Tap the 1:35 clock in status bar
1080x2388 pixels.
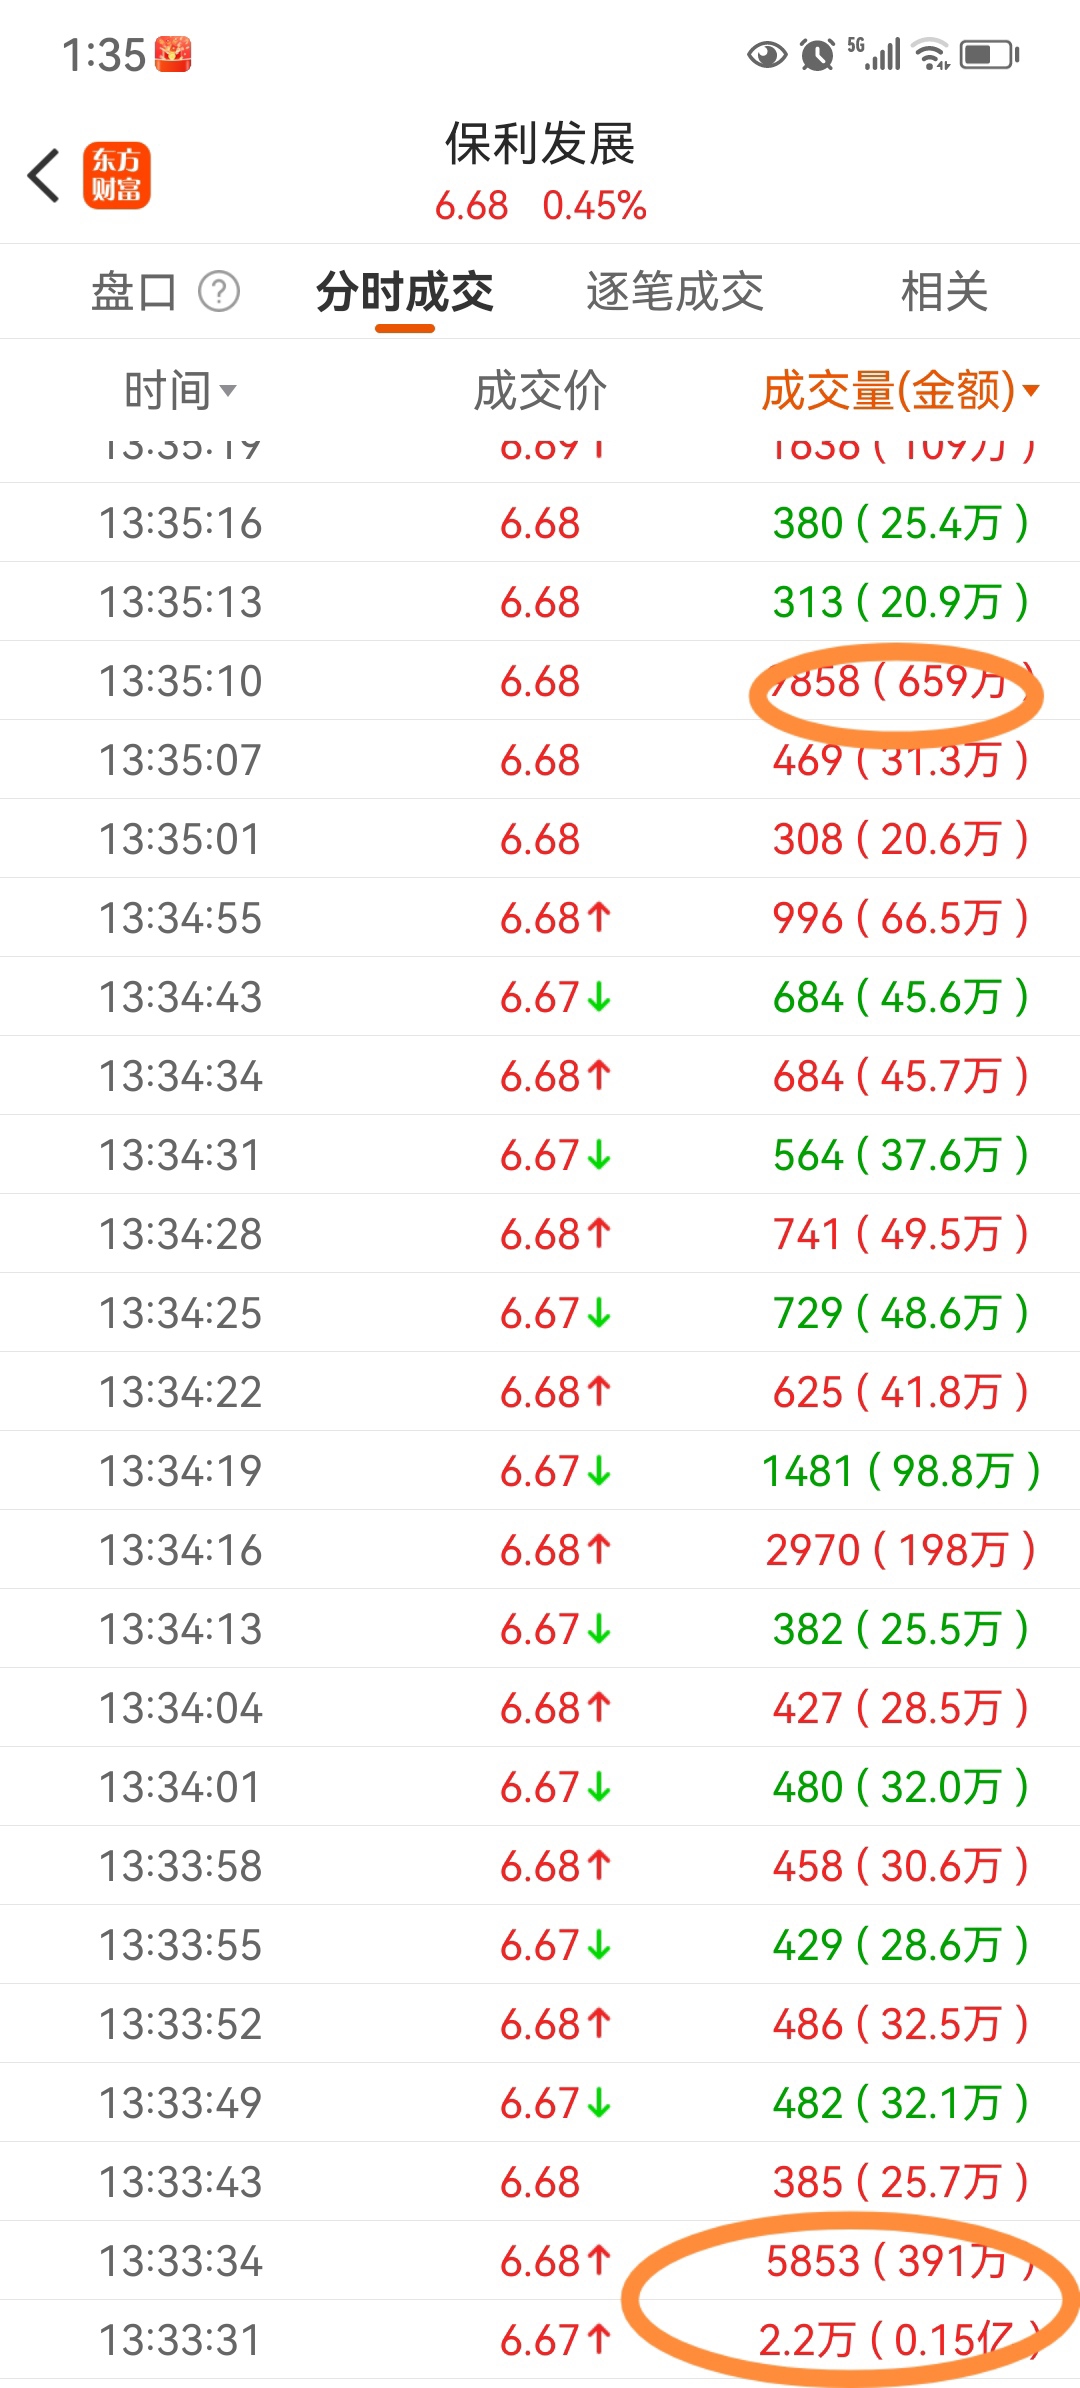(x=104, y=55)
